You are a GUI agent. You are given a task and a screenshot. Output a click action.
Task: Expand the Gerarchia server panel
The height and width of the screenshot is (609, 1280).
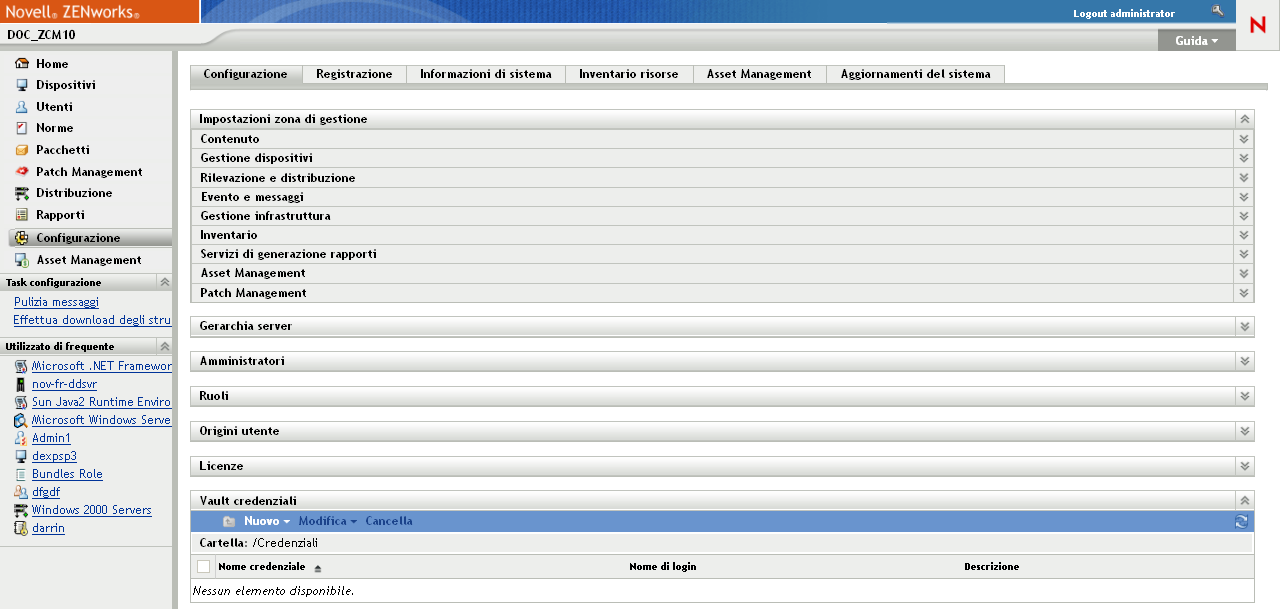(x=1244, y=326)
